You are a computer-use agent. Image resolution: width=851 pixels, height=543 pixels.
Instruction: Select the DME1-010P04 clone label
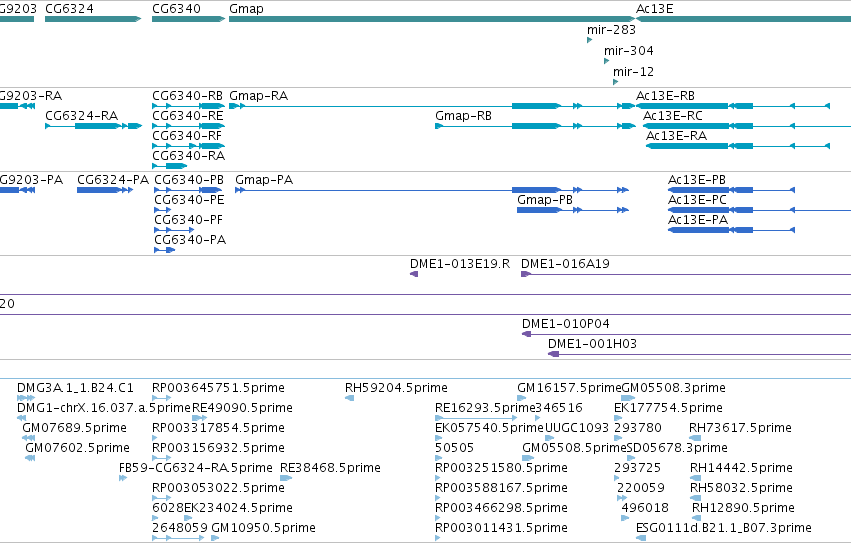pyautogui.click(x=566, y=324)
